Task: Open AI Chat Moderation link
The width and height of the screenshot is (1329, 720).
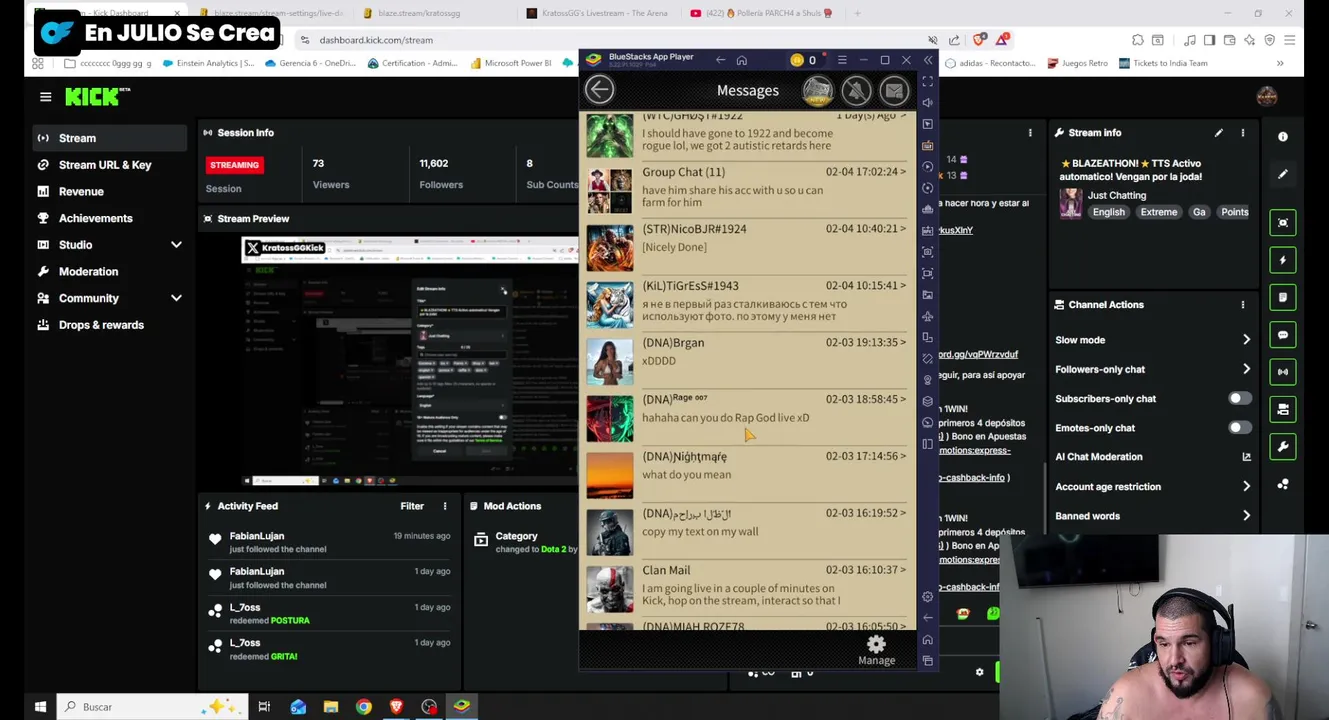Action: 1152,457
